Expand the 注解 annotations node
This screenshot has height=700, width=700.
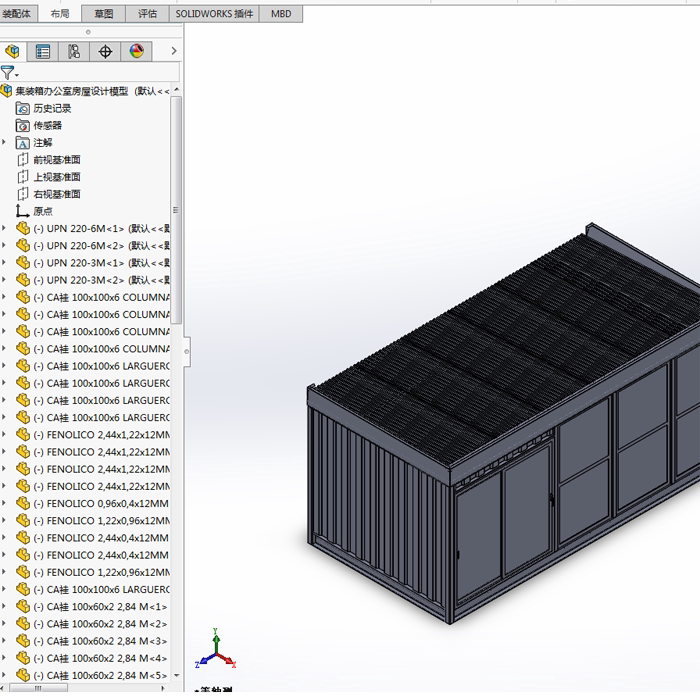4,142
